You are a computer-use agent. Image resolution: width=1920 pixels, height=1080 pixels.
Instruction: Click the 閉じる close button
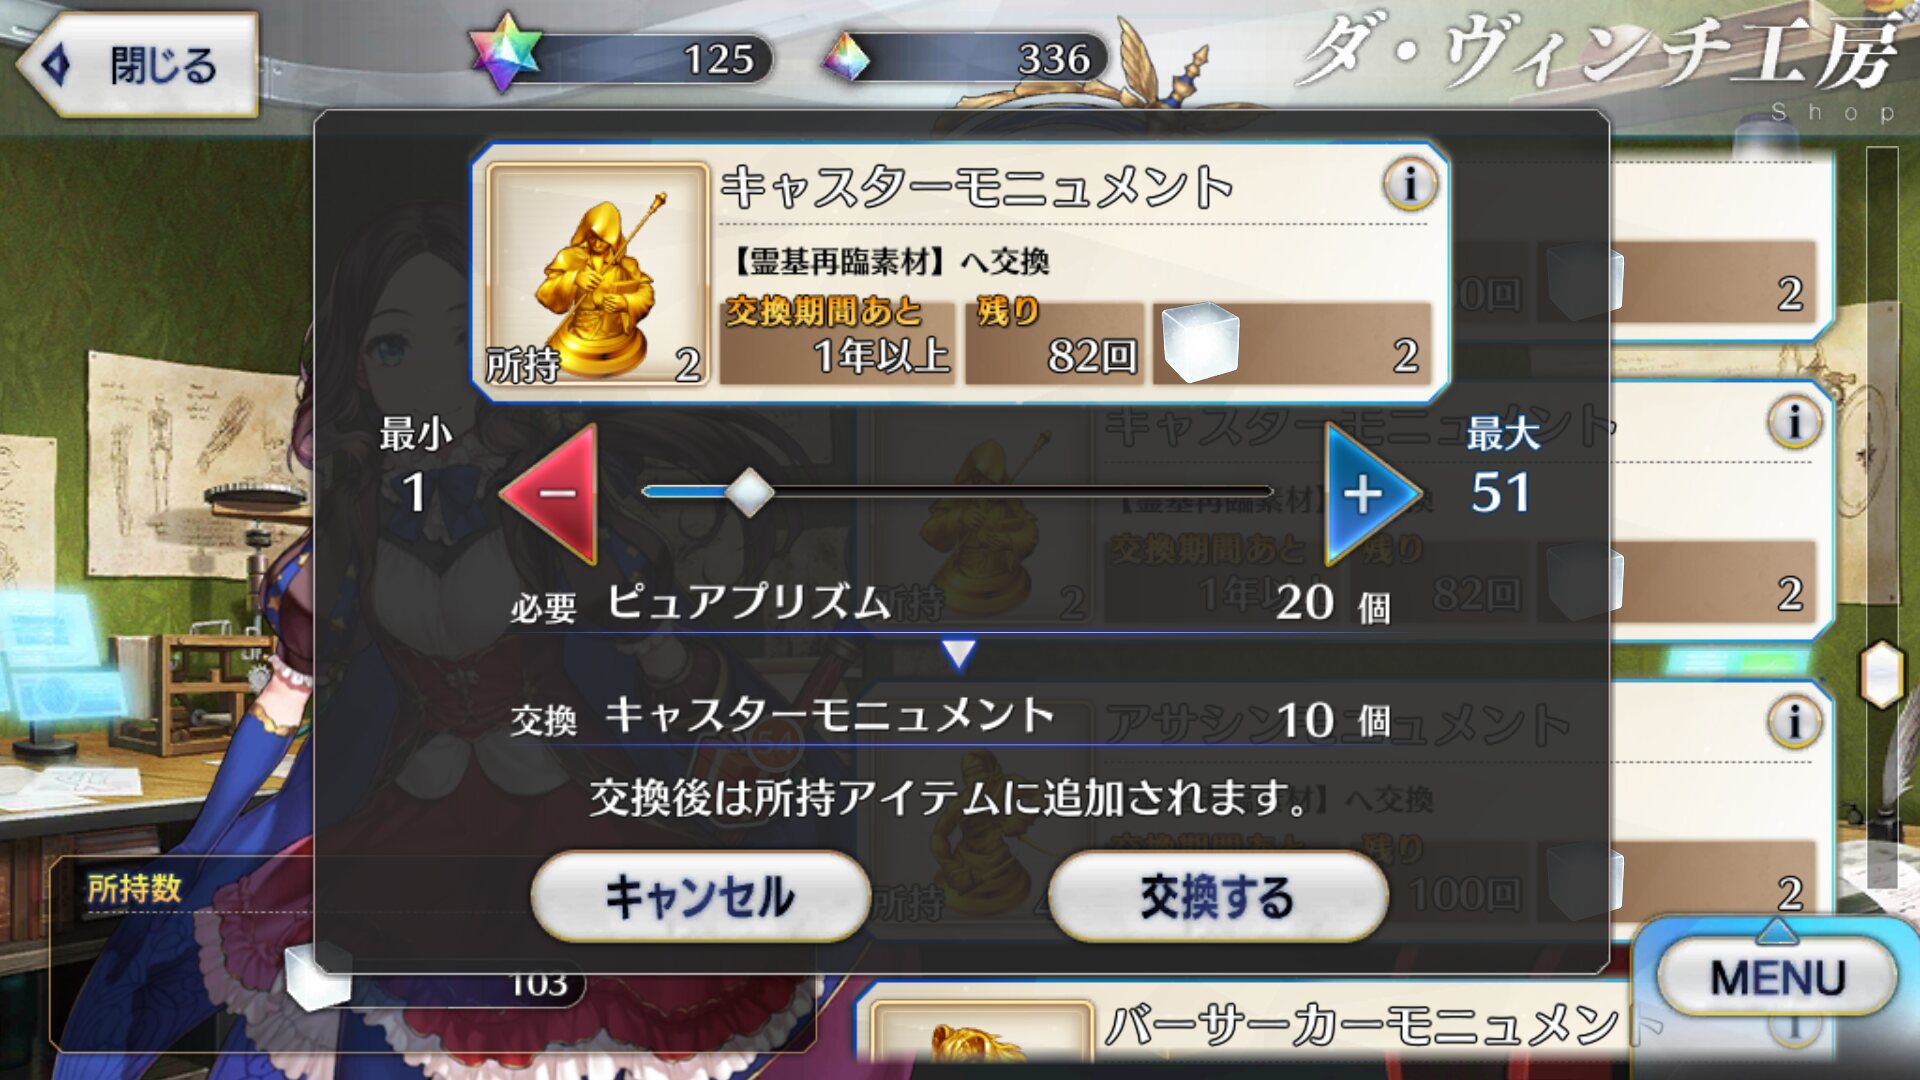(137, 65)
